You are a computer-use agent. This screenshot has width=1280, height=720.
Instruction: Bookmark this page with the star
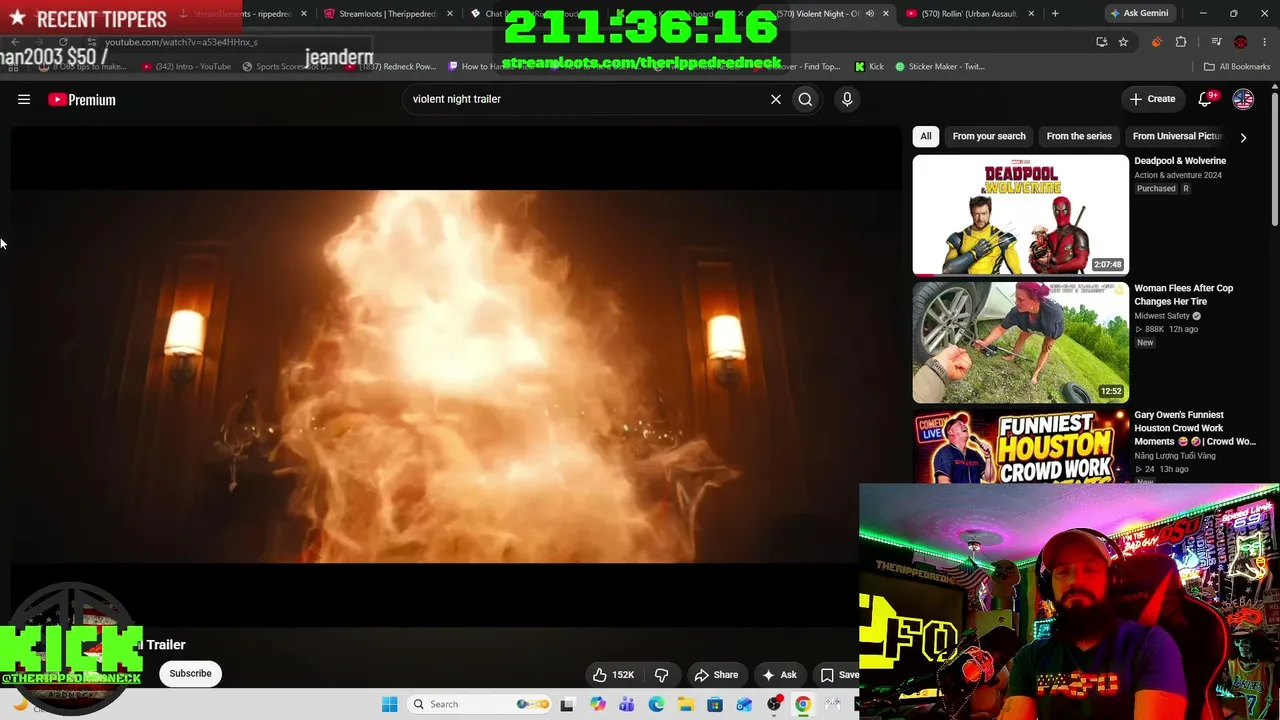point(1123,42)
